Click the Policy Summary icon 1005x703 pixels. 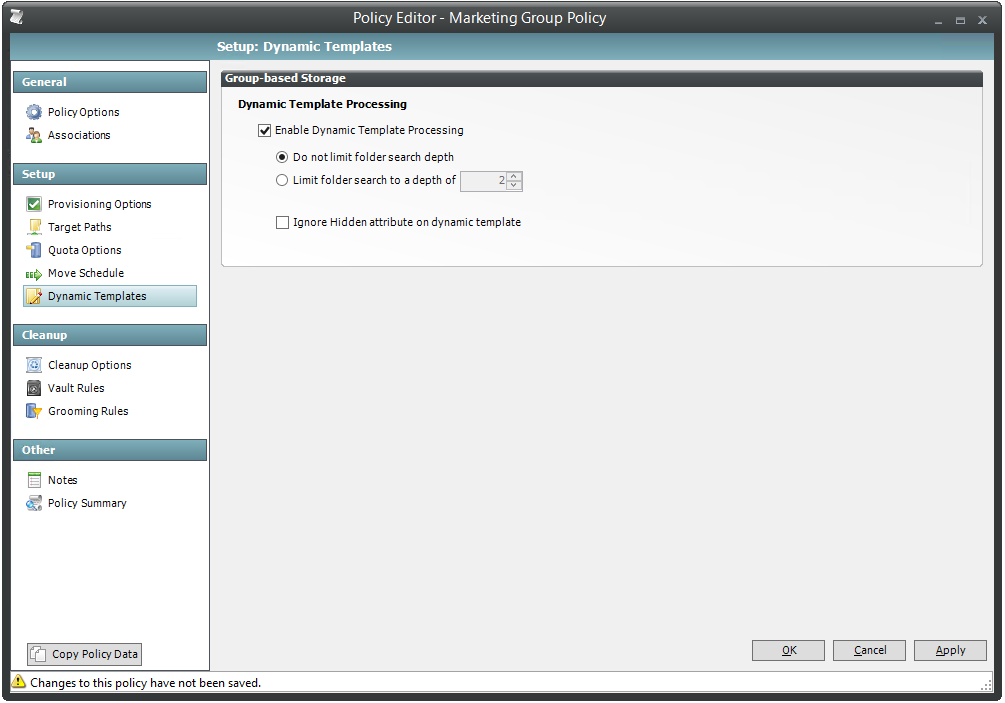34,503
